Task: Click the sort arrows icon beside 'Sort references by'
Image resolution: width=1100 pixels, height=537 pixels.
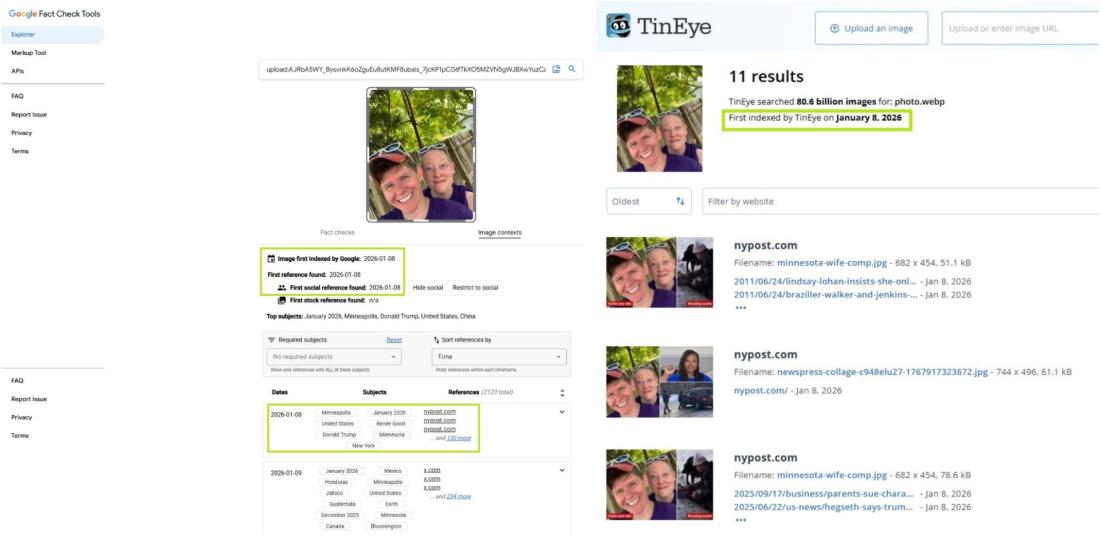Action: (x=437, y=340)
